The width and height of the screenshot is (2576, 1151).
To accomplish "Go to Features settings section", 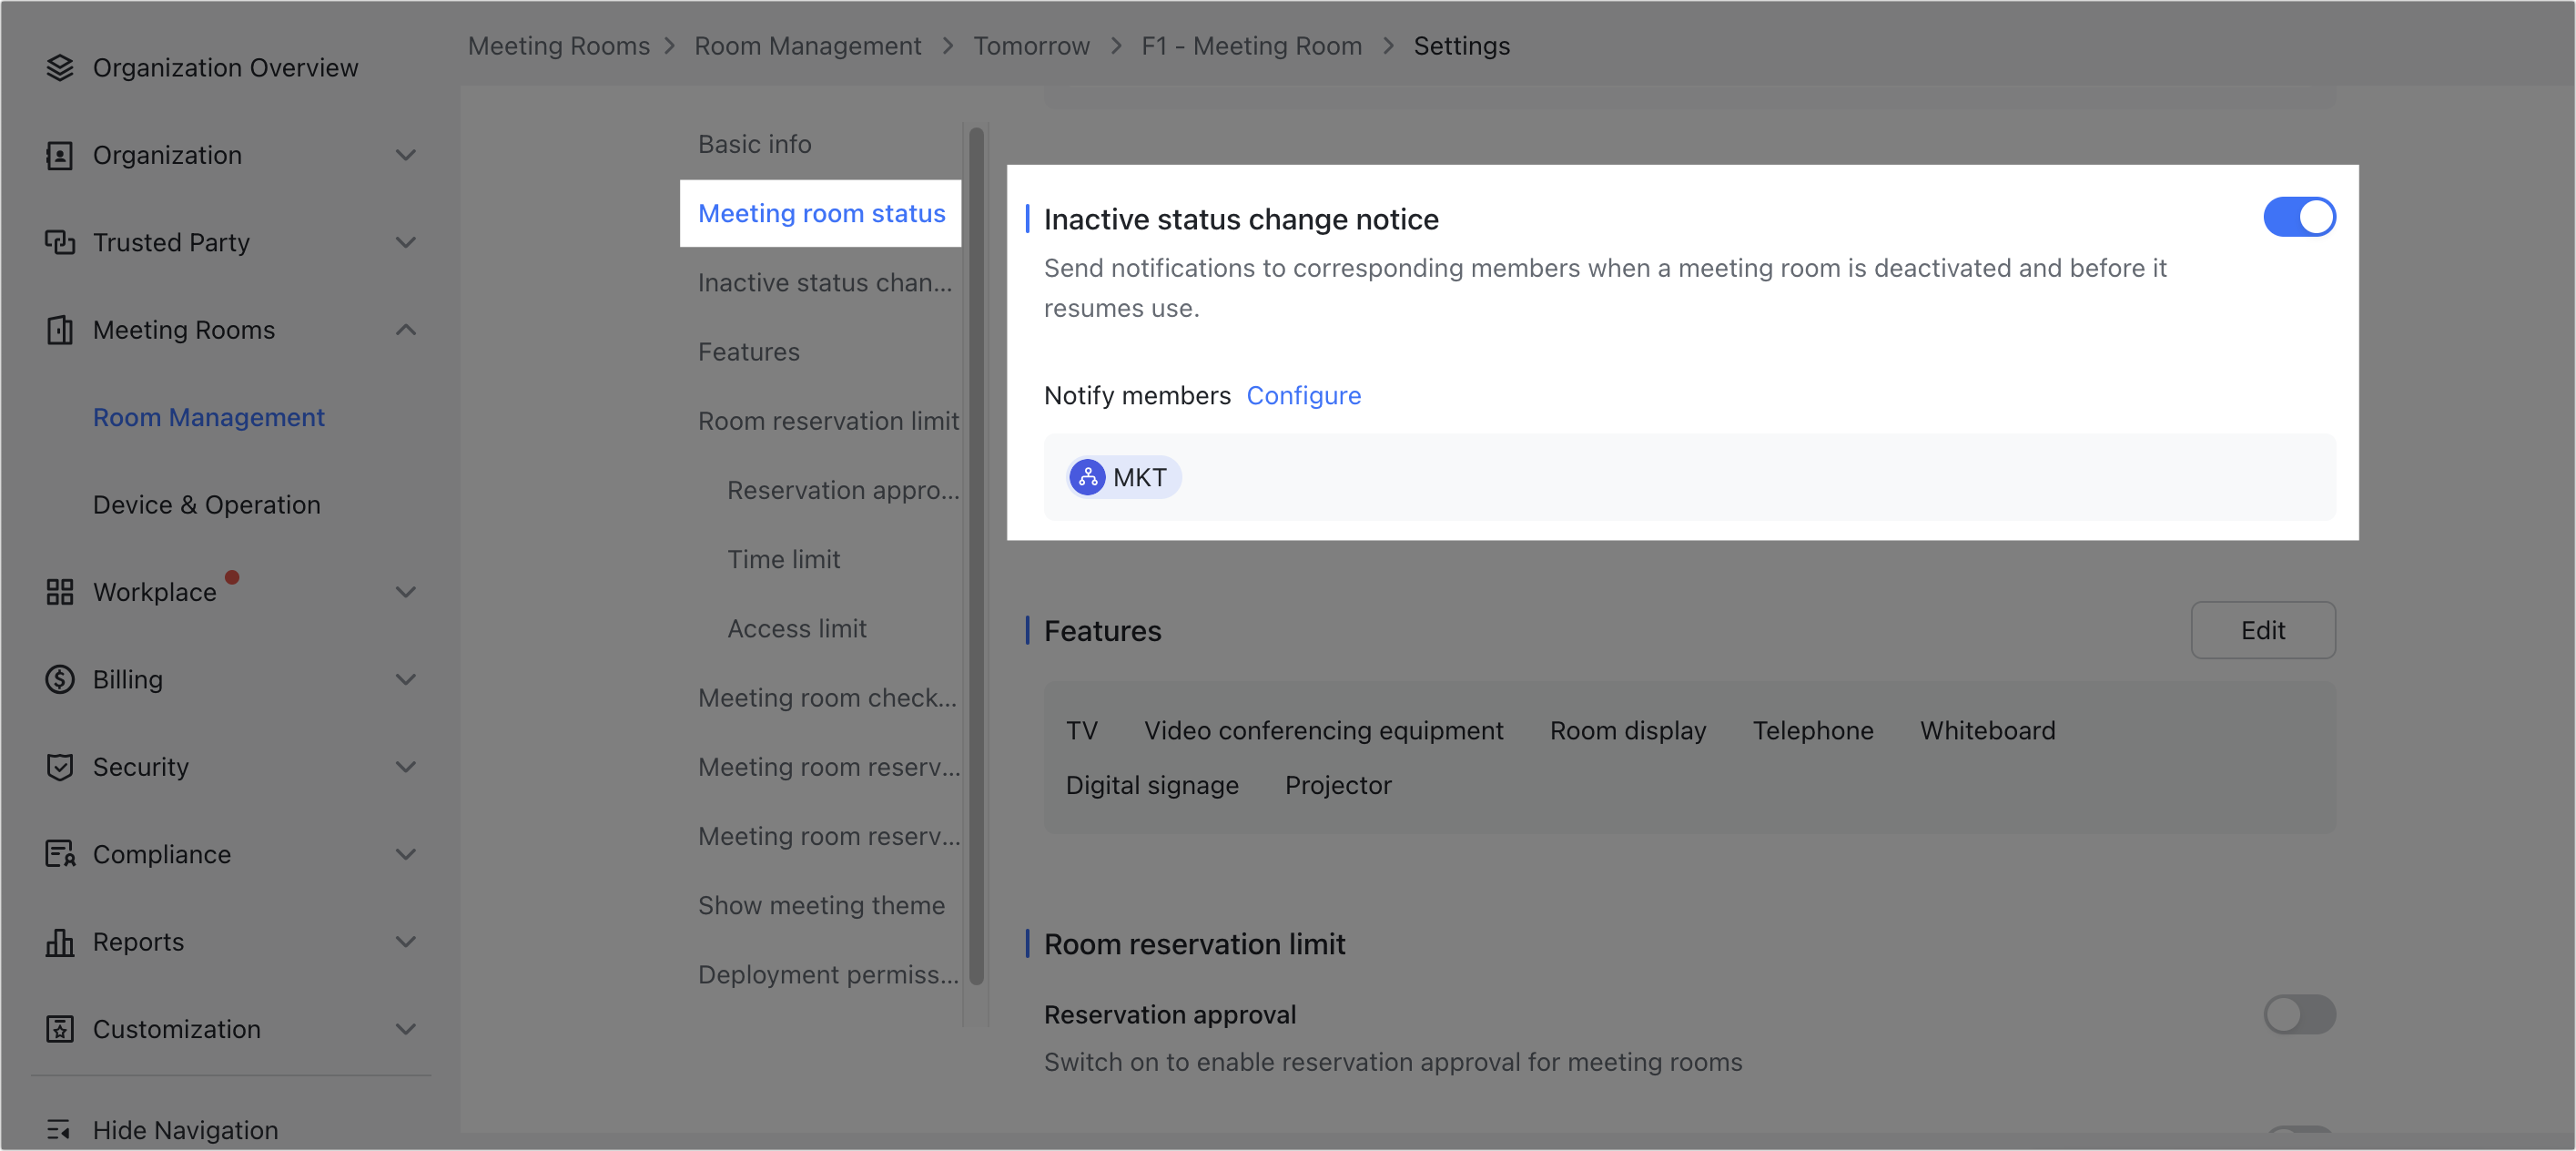I will point(748,352).
